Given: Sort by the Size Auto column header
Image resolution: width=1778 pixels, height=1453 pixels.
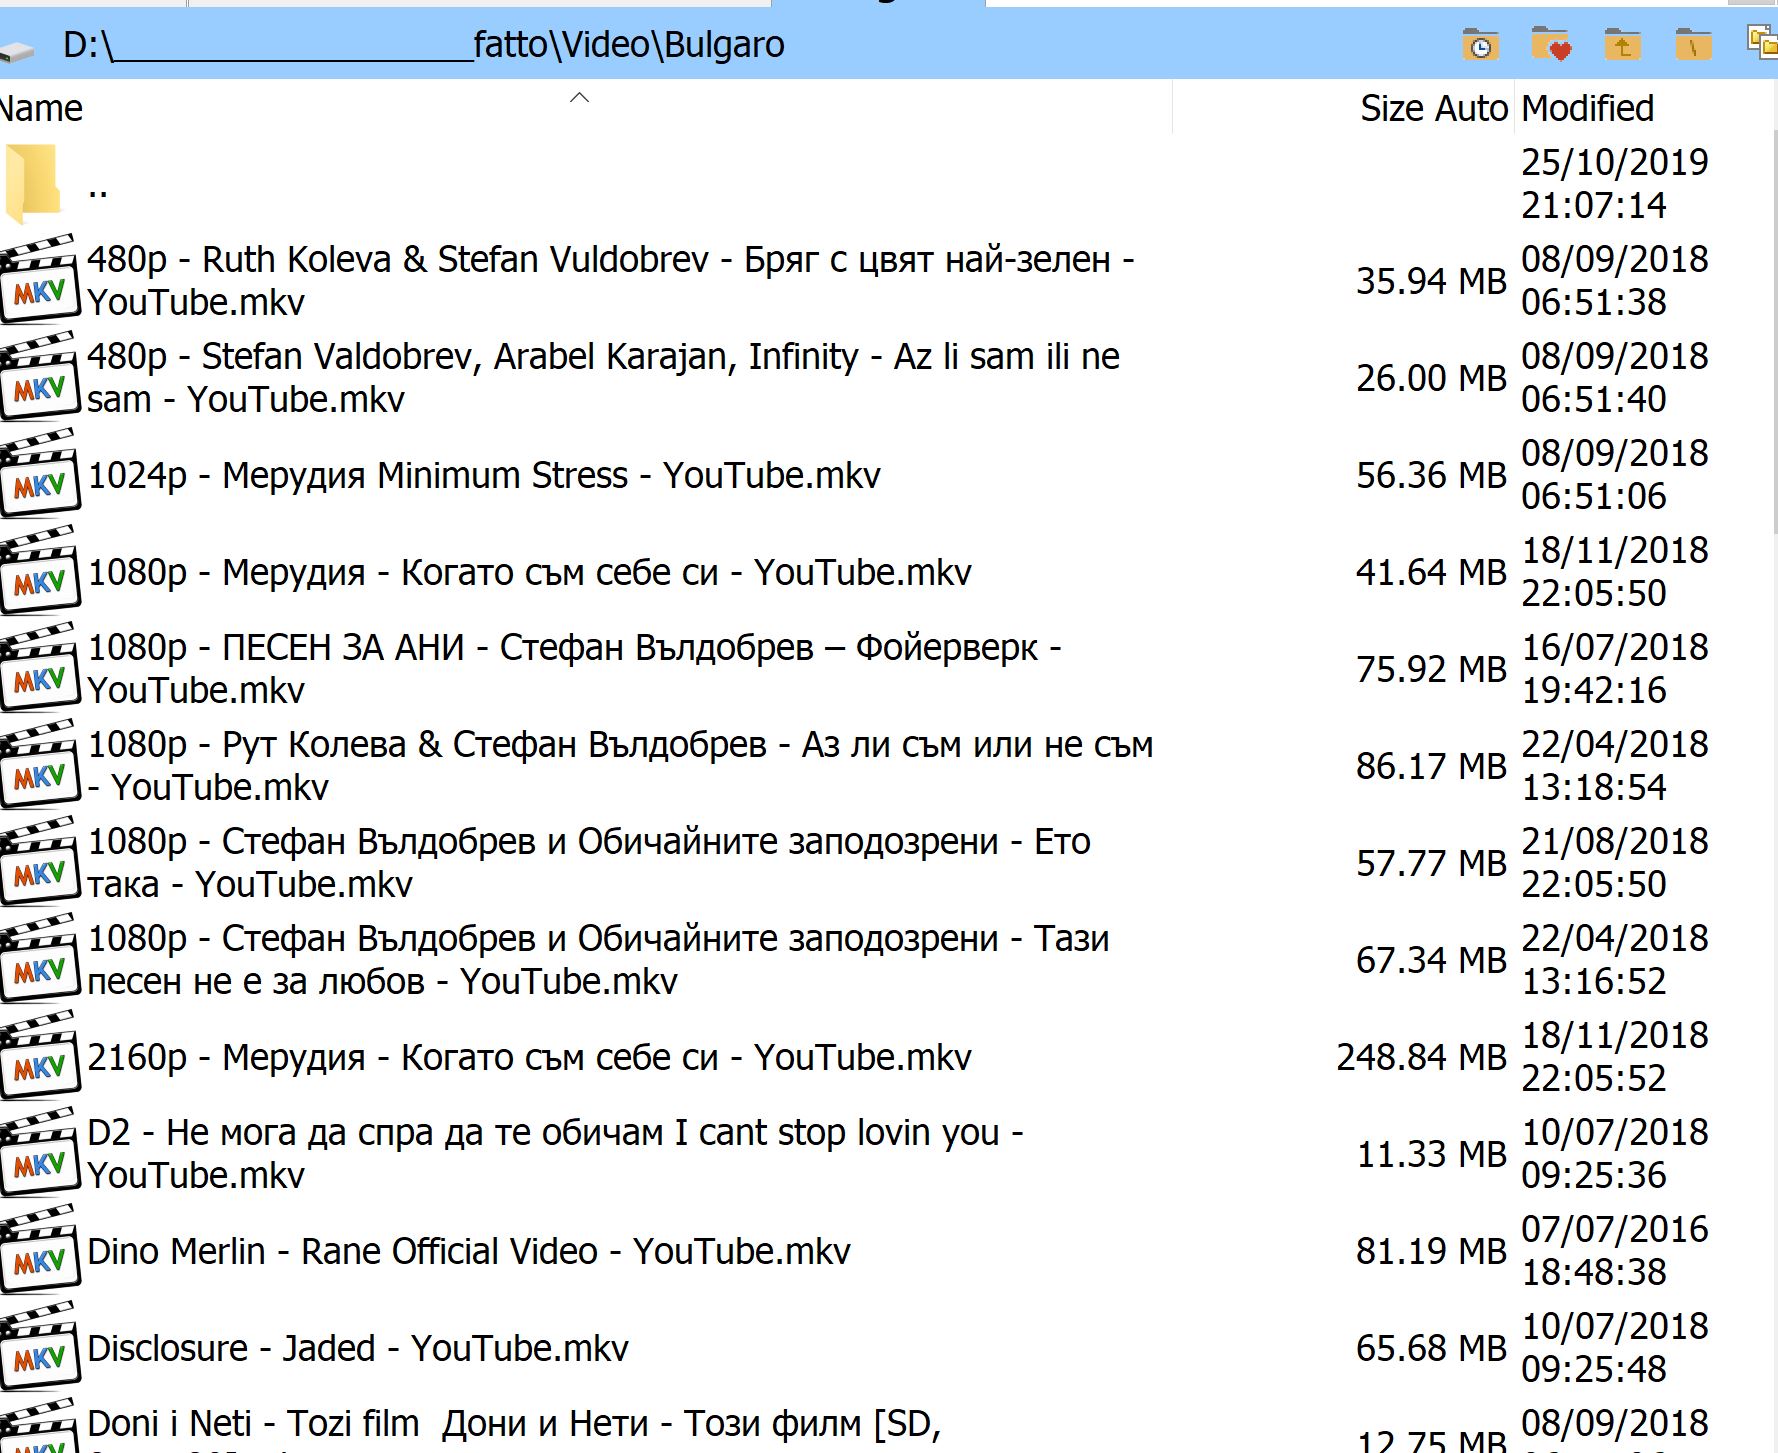Looking at the screenshot, I should coord(1432,109).
